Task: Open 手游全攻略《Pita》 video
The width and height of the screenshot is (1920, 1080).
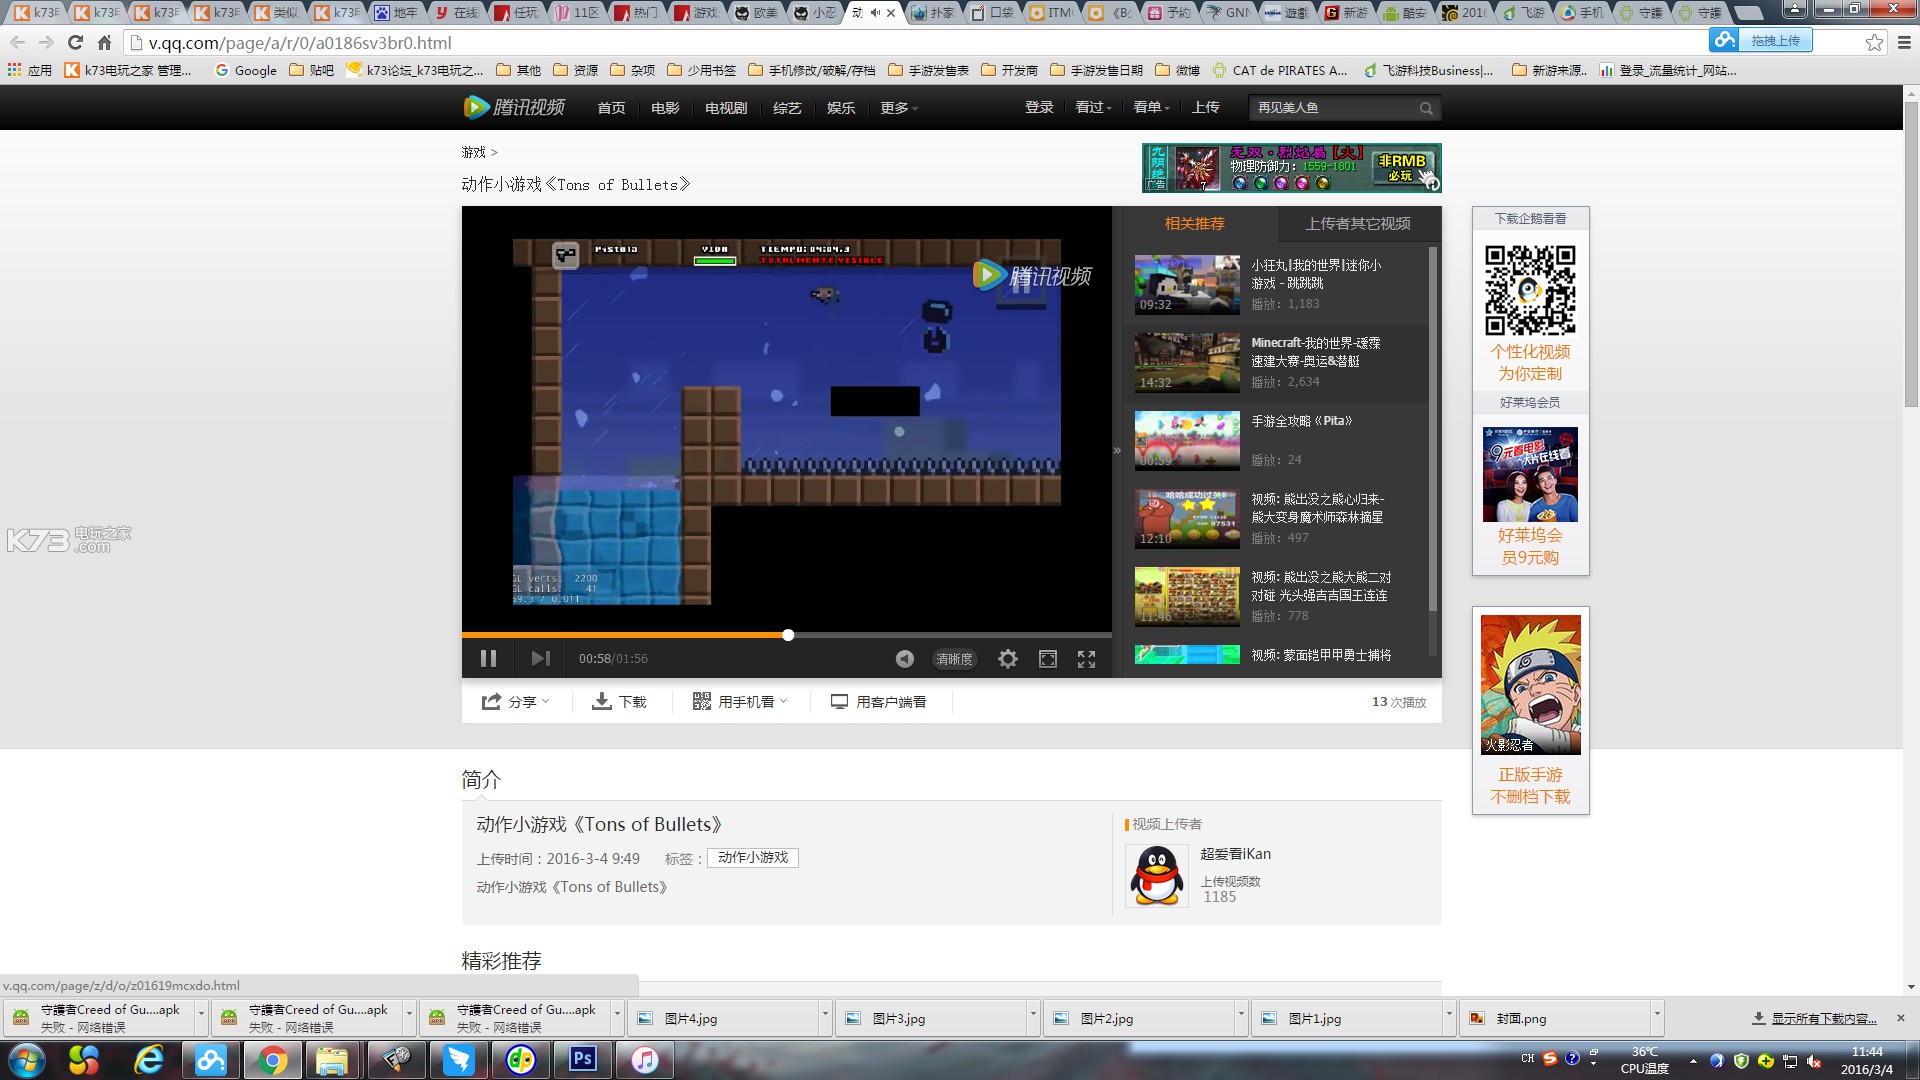Action: (x=1301, y=421)
